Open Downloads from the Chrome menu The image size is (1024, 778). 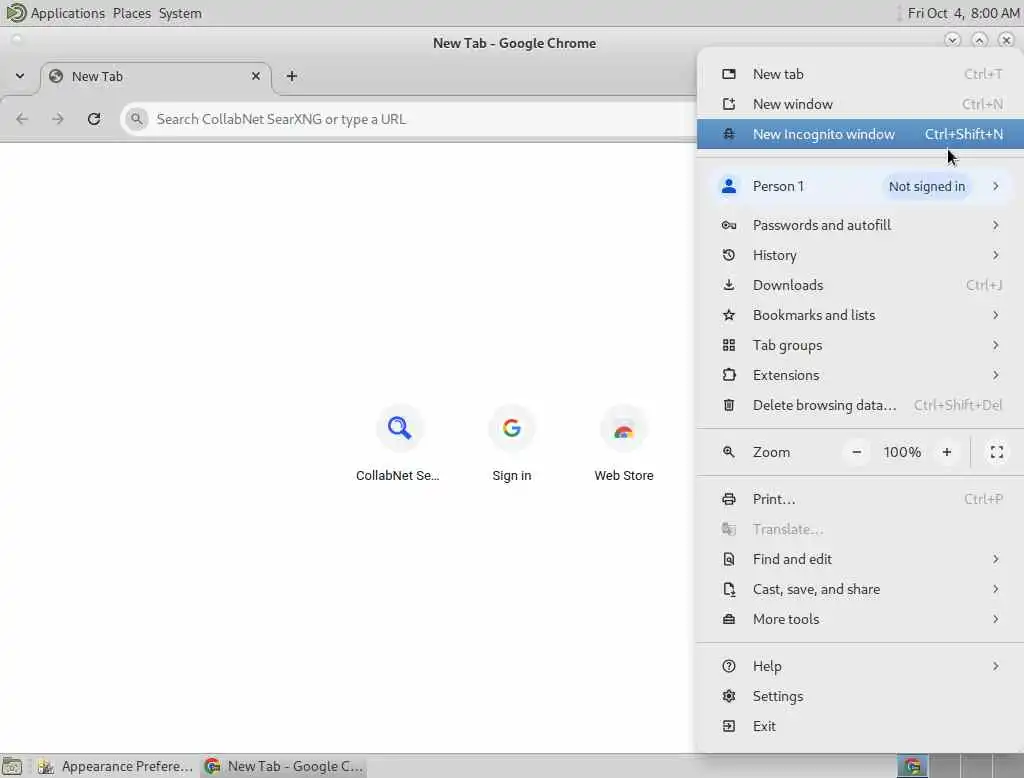pos(860,285)
